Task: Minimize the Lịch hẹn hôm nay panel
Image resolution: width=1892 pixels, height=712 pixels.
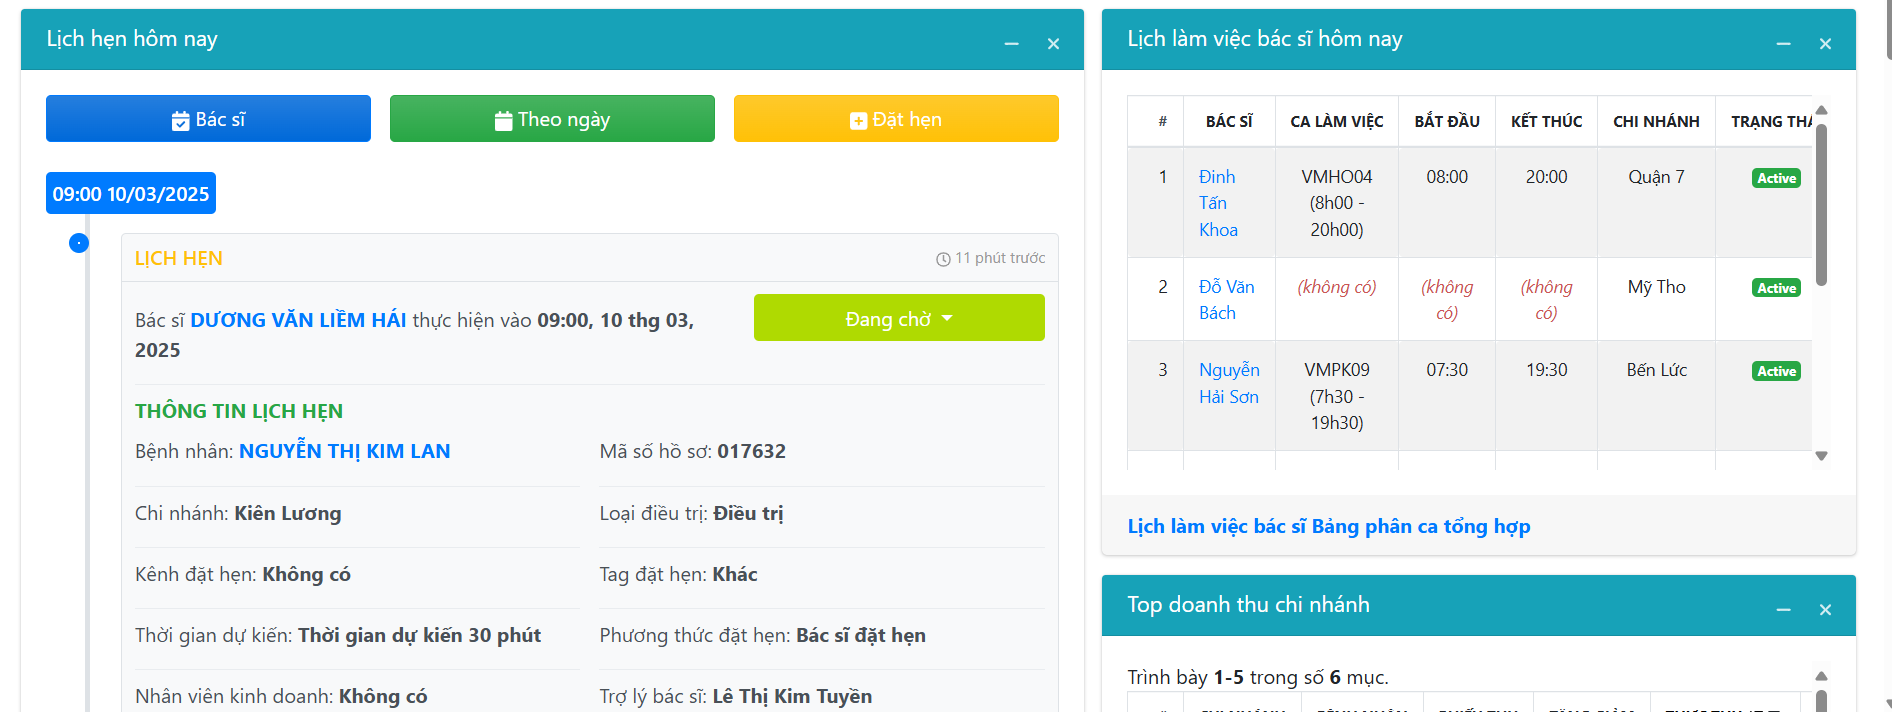Action: point(1011,44)
